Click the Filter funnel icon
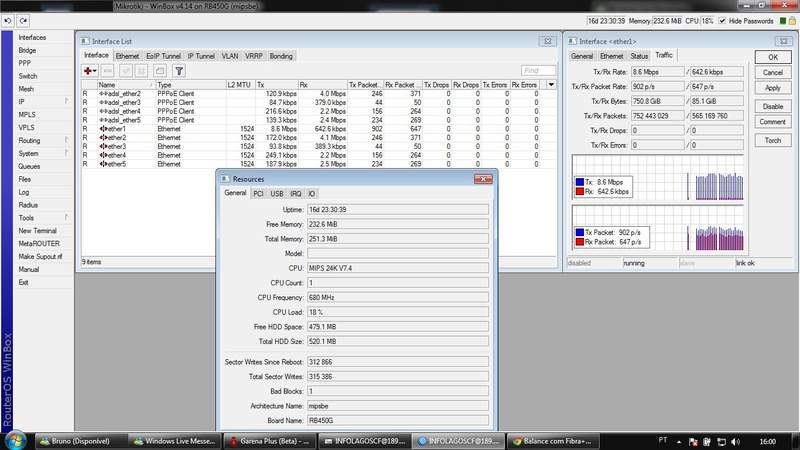 point(179,71)
